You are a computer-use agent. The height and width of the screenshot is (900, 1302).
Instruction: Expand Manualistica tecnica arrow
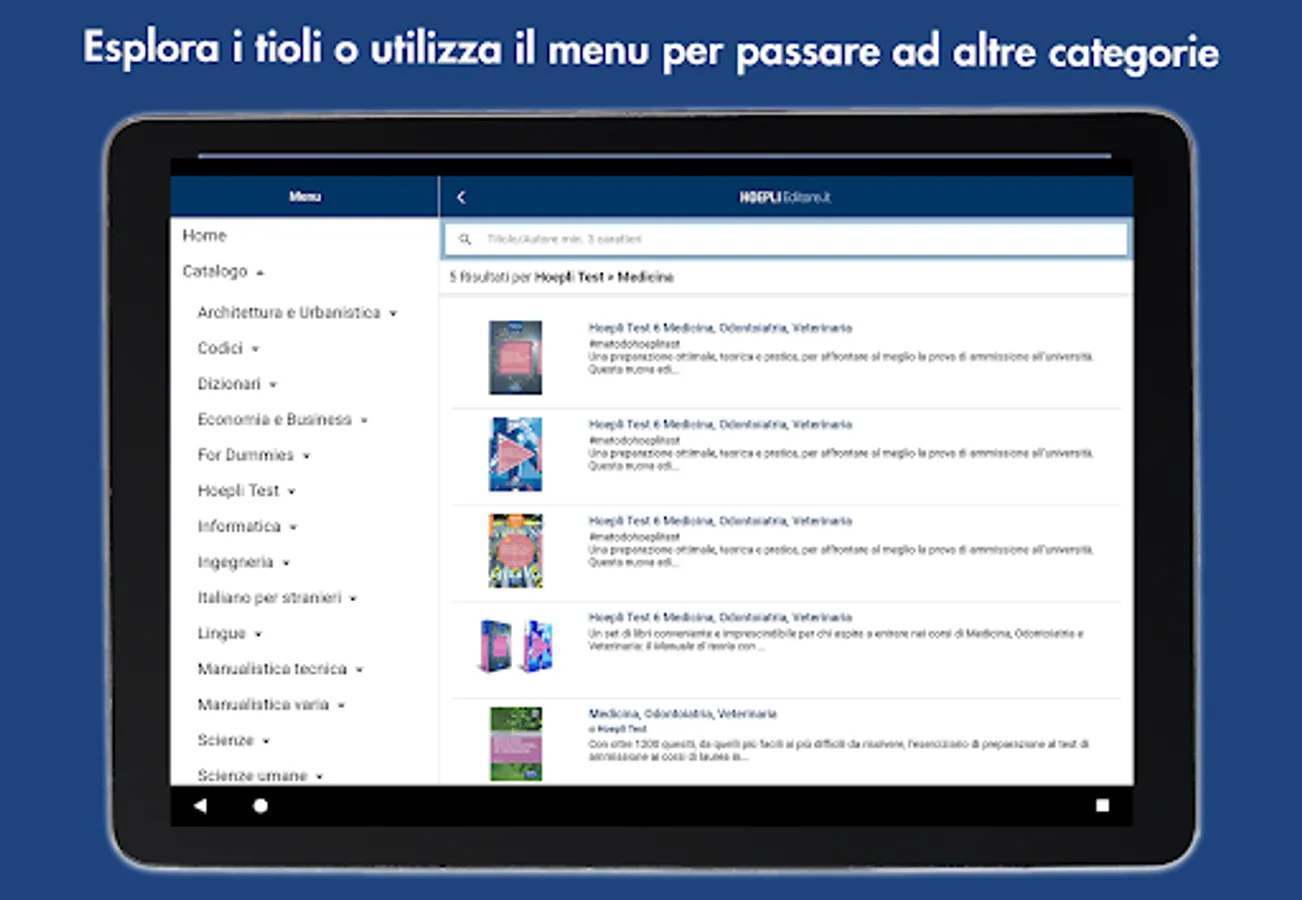(x=359, y=670)
